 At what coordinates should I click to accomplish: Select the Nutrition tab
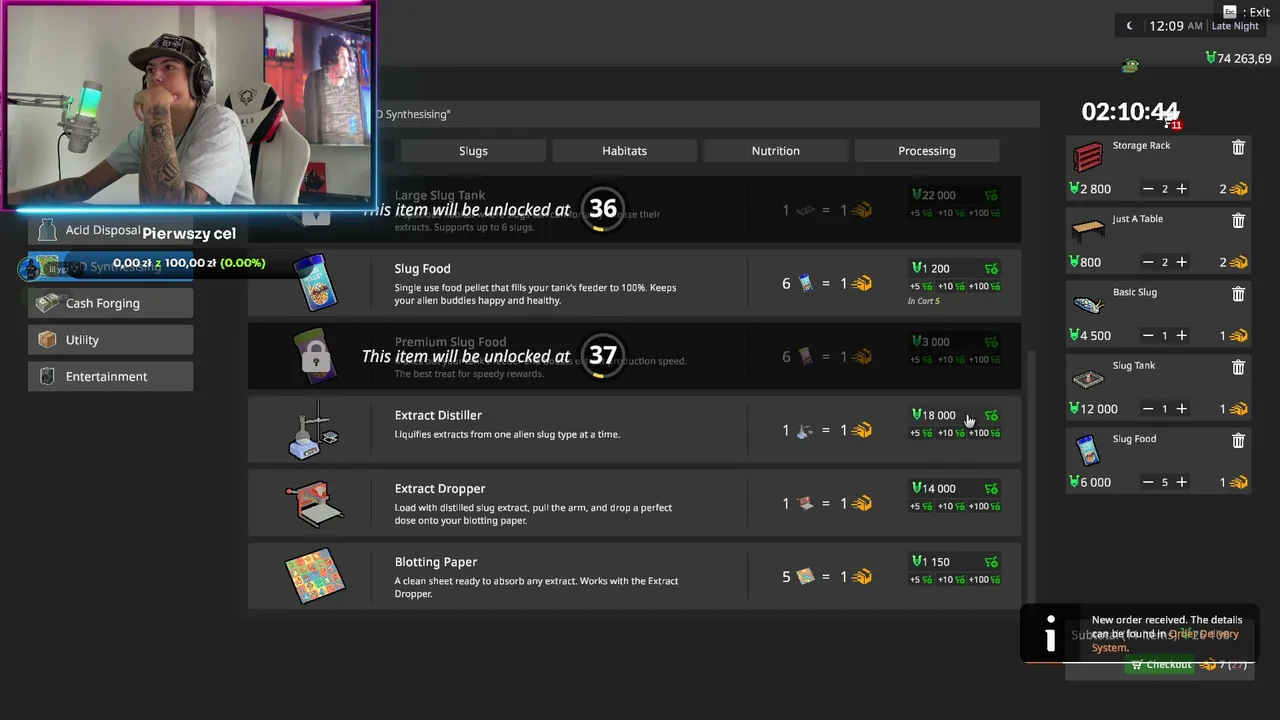click(x=775, y=151)
